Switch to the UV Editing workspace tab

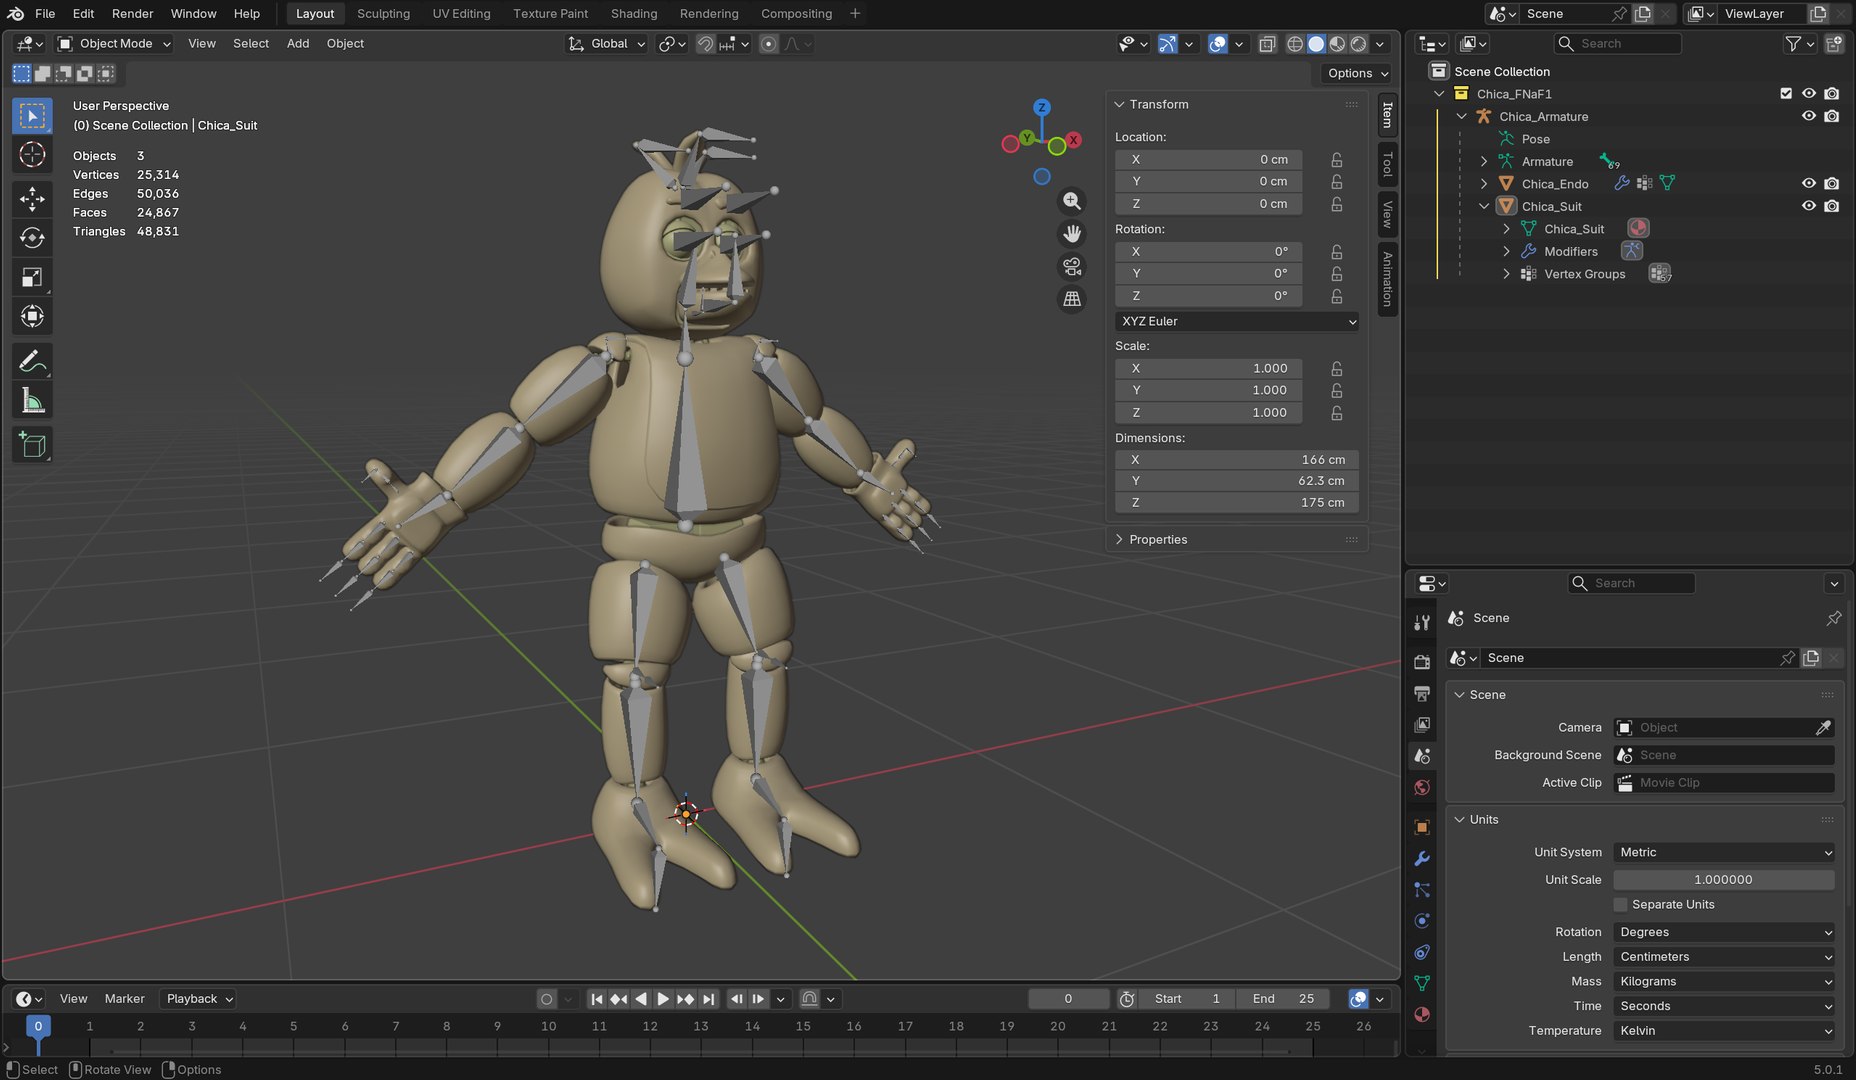coord(461,13)
